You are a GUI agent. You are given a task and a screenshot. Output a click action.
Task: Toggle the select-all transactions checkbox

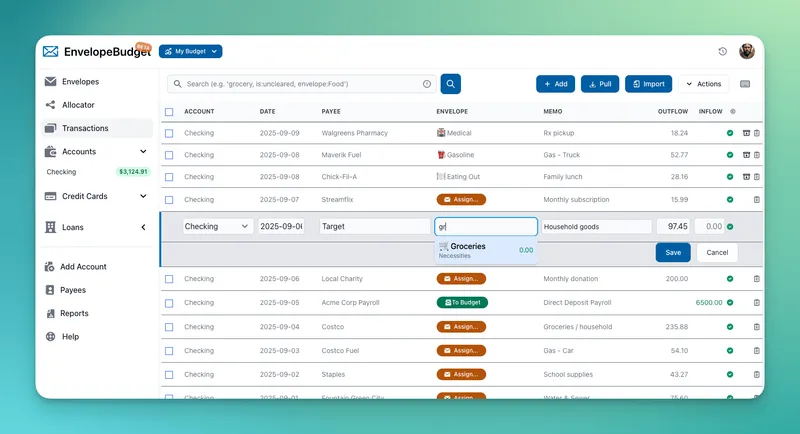click(169, 112)
